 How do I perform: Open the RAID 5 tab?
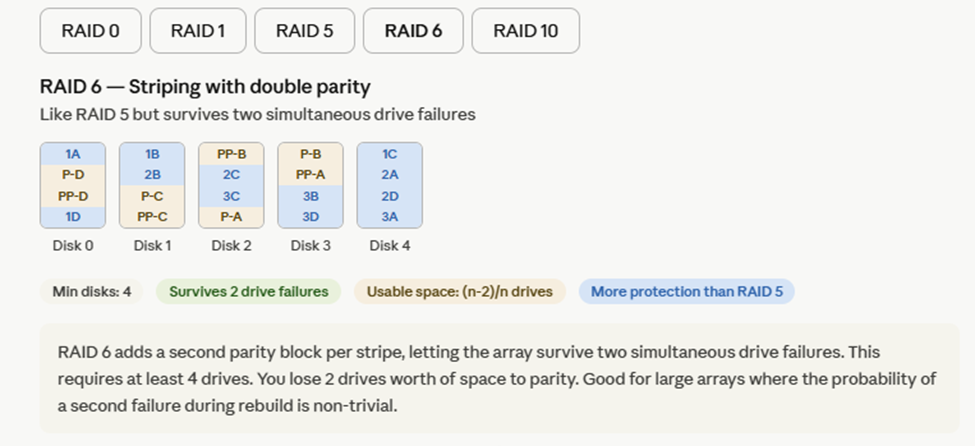click(x=304, y=31)
